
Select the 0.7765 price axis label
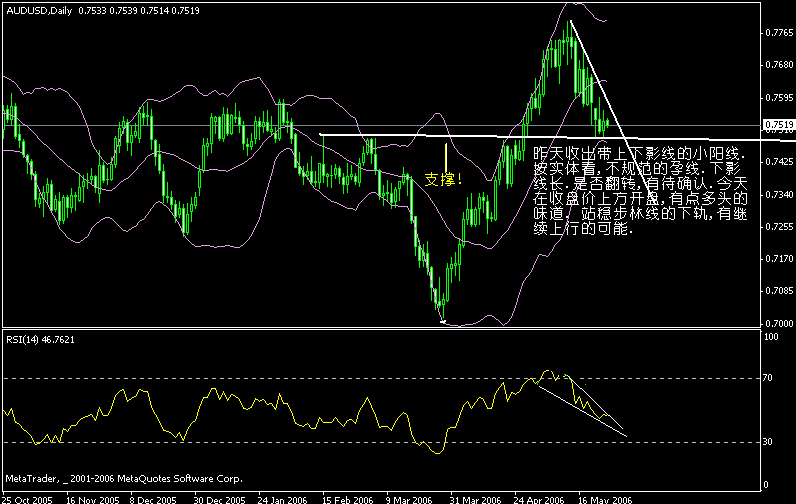click(779, 33)
